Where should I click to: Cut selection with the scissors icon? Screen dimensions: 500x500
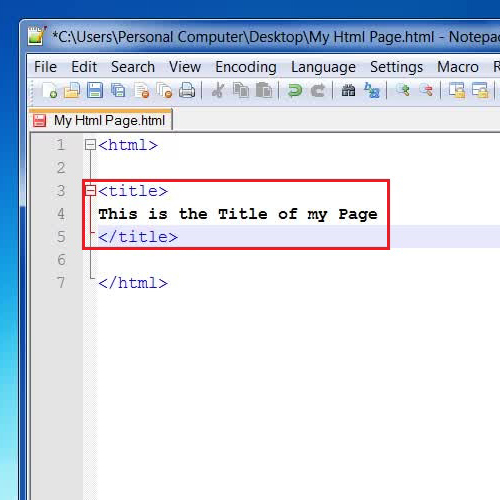click(x=218, y=90)
